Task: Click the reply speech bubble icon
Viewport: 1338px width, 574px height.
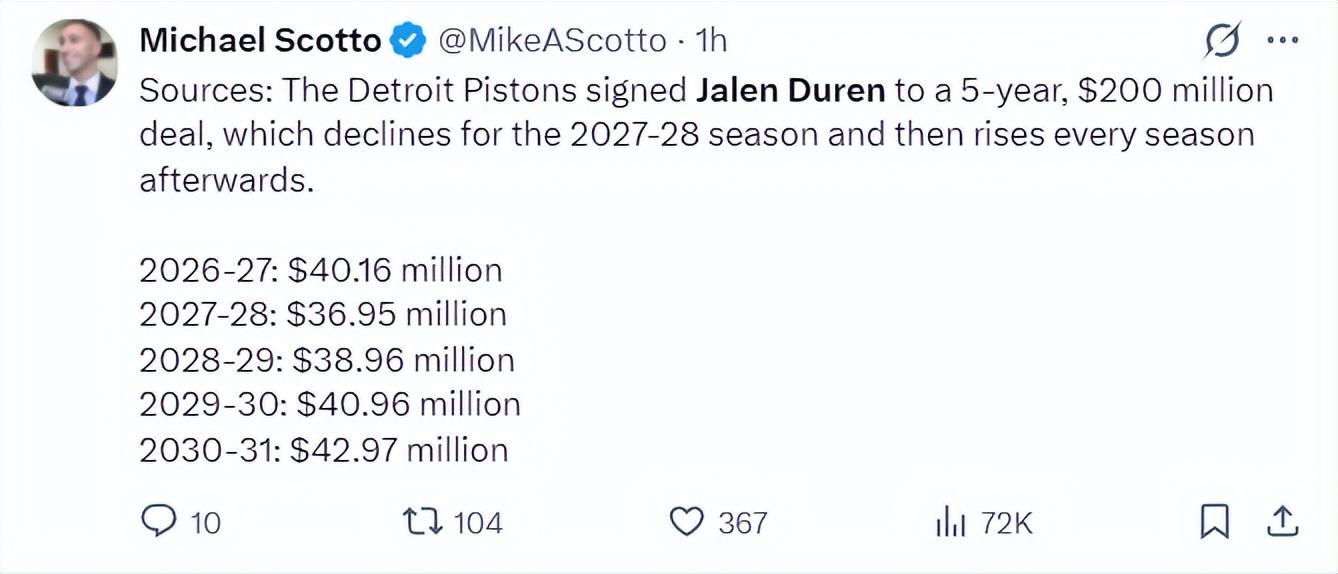Action: [x=160, y=521]
